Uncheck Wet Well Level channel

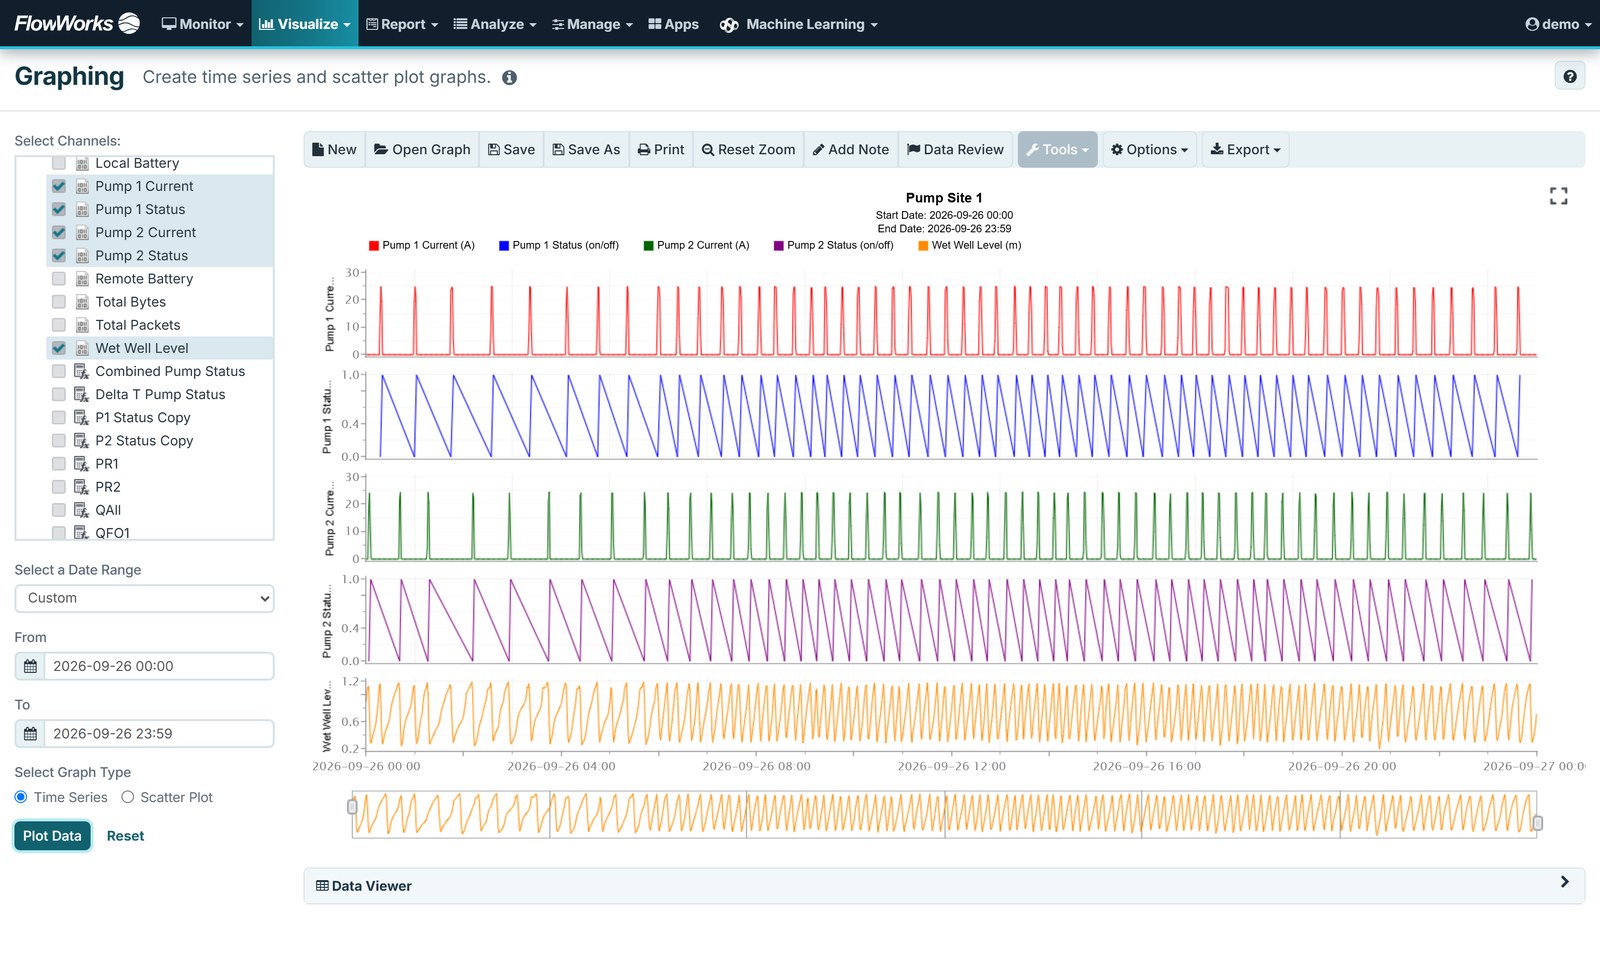click(59, 348)
